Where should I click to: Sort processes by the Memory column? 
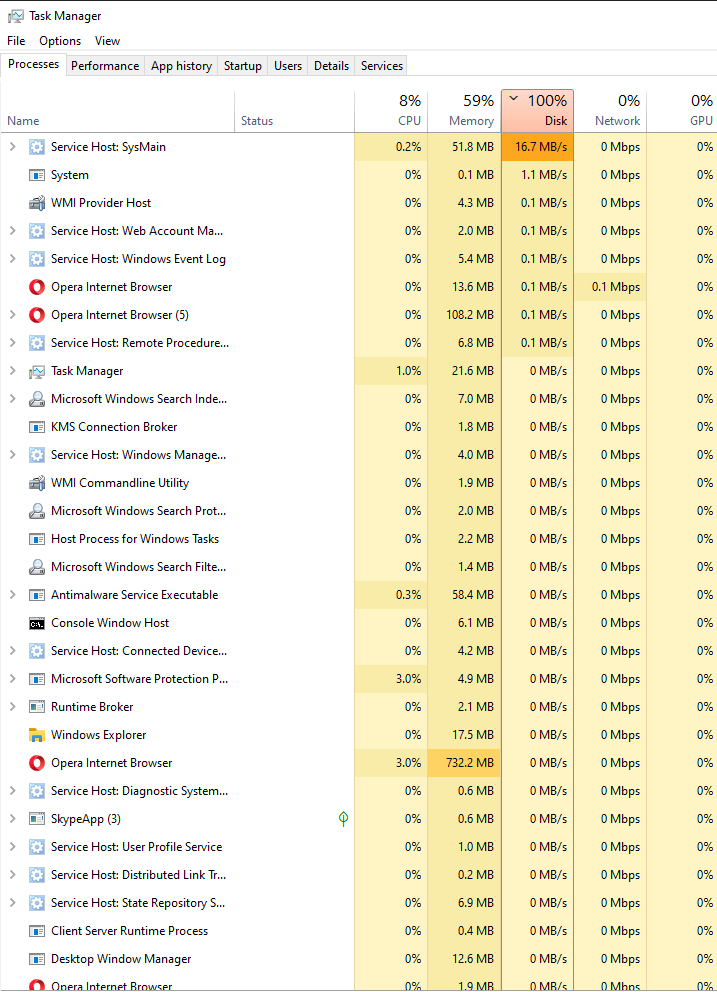(x=464, y=111)
